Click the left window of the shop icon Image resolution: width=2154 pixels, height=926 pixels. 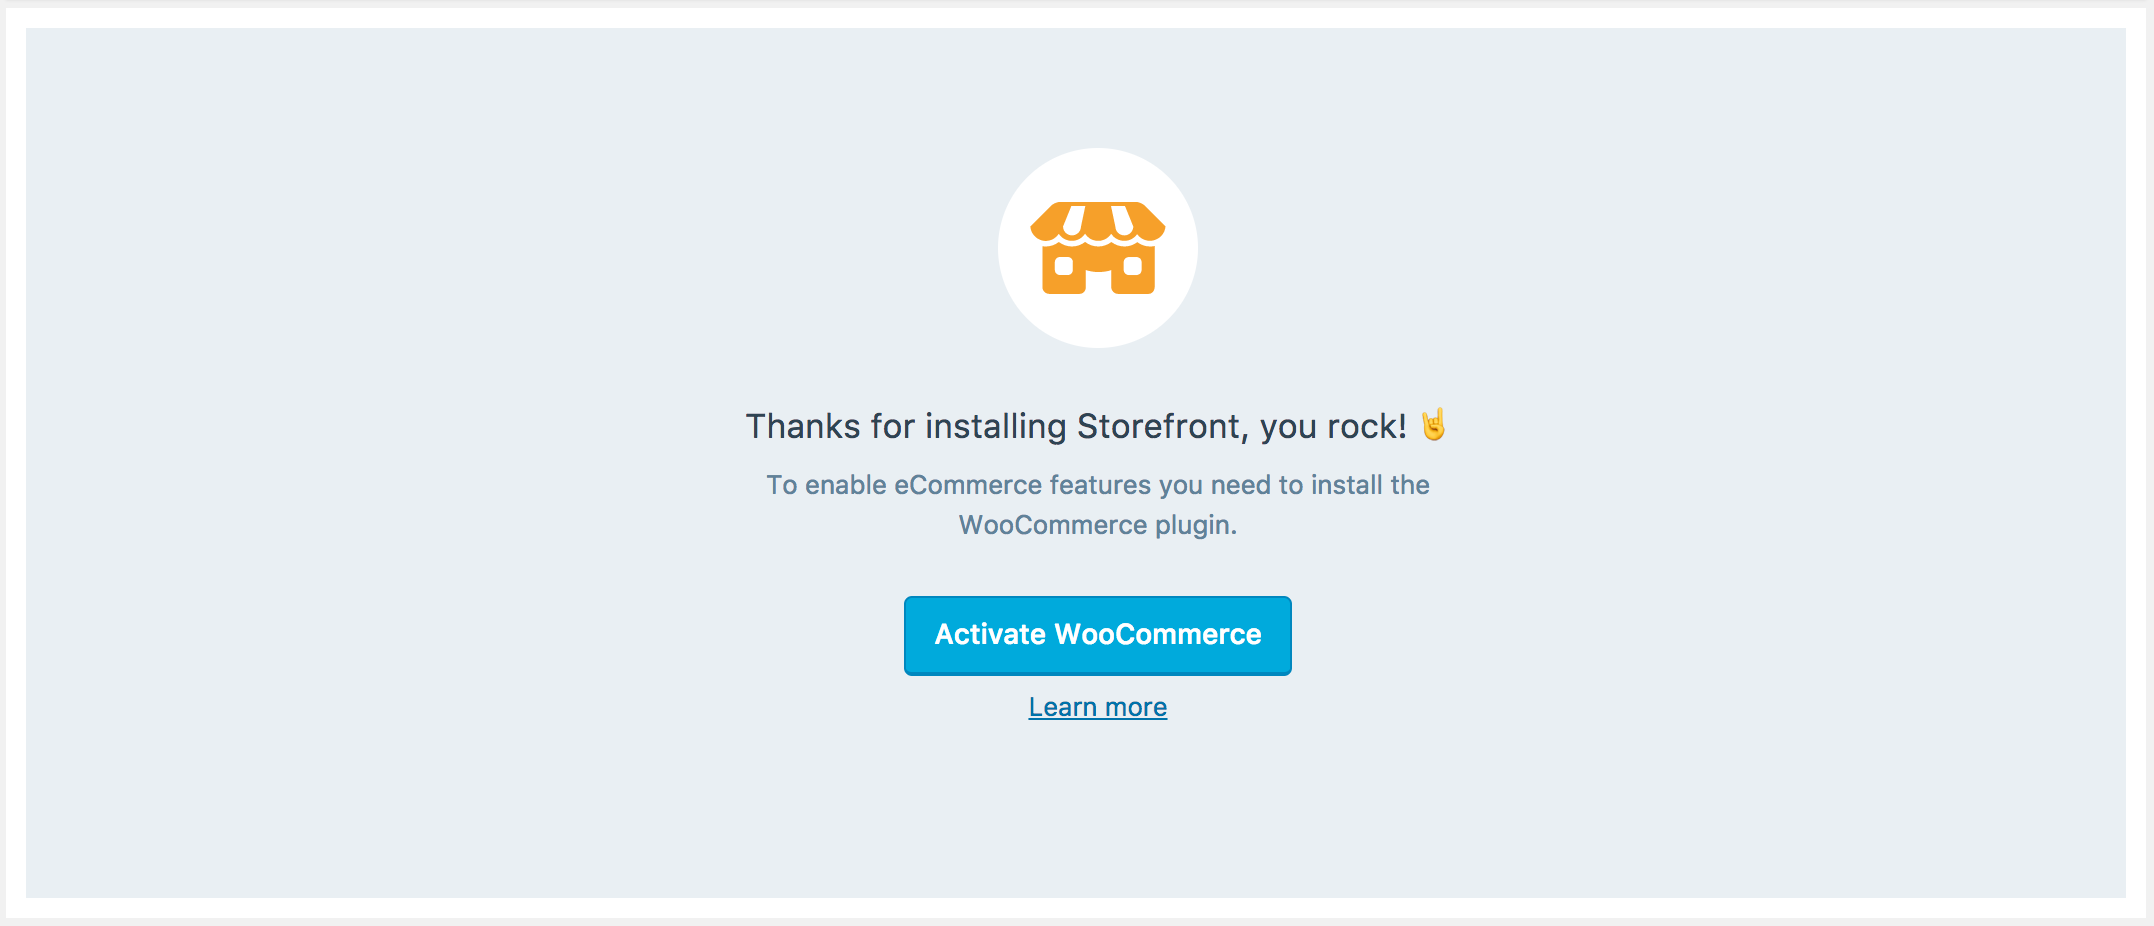[x=1064, y=266]
